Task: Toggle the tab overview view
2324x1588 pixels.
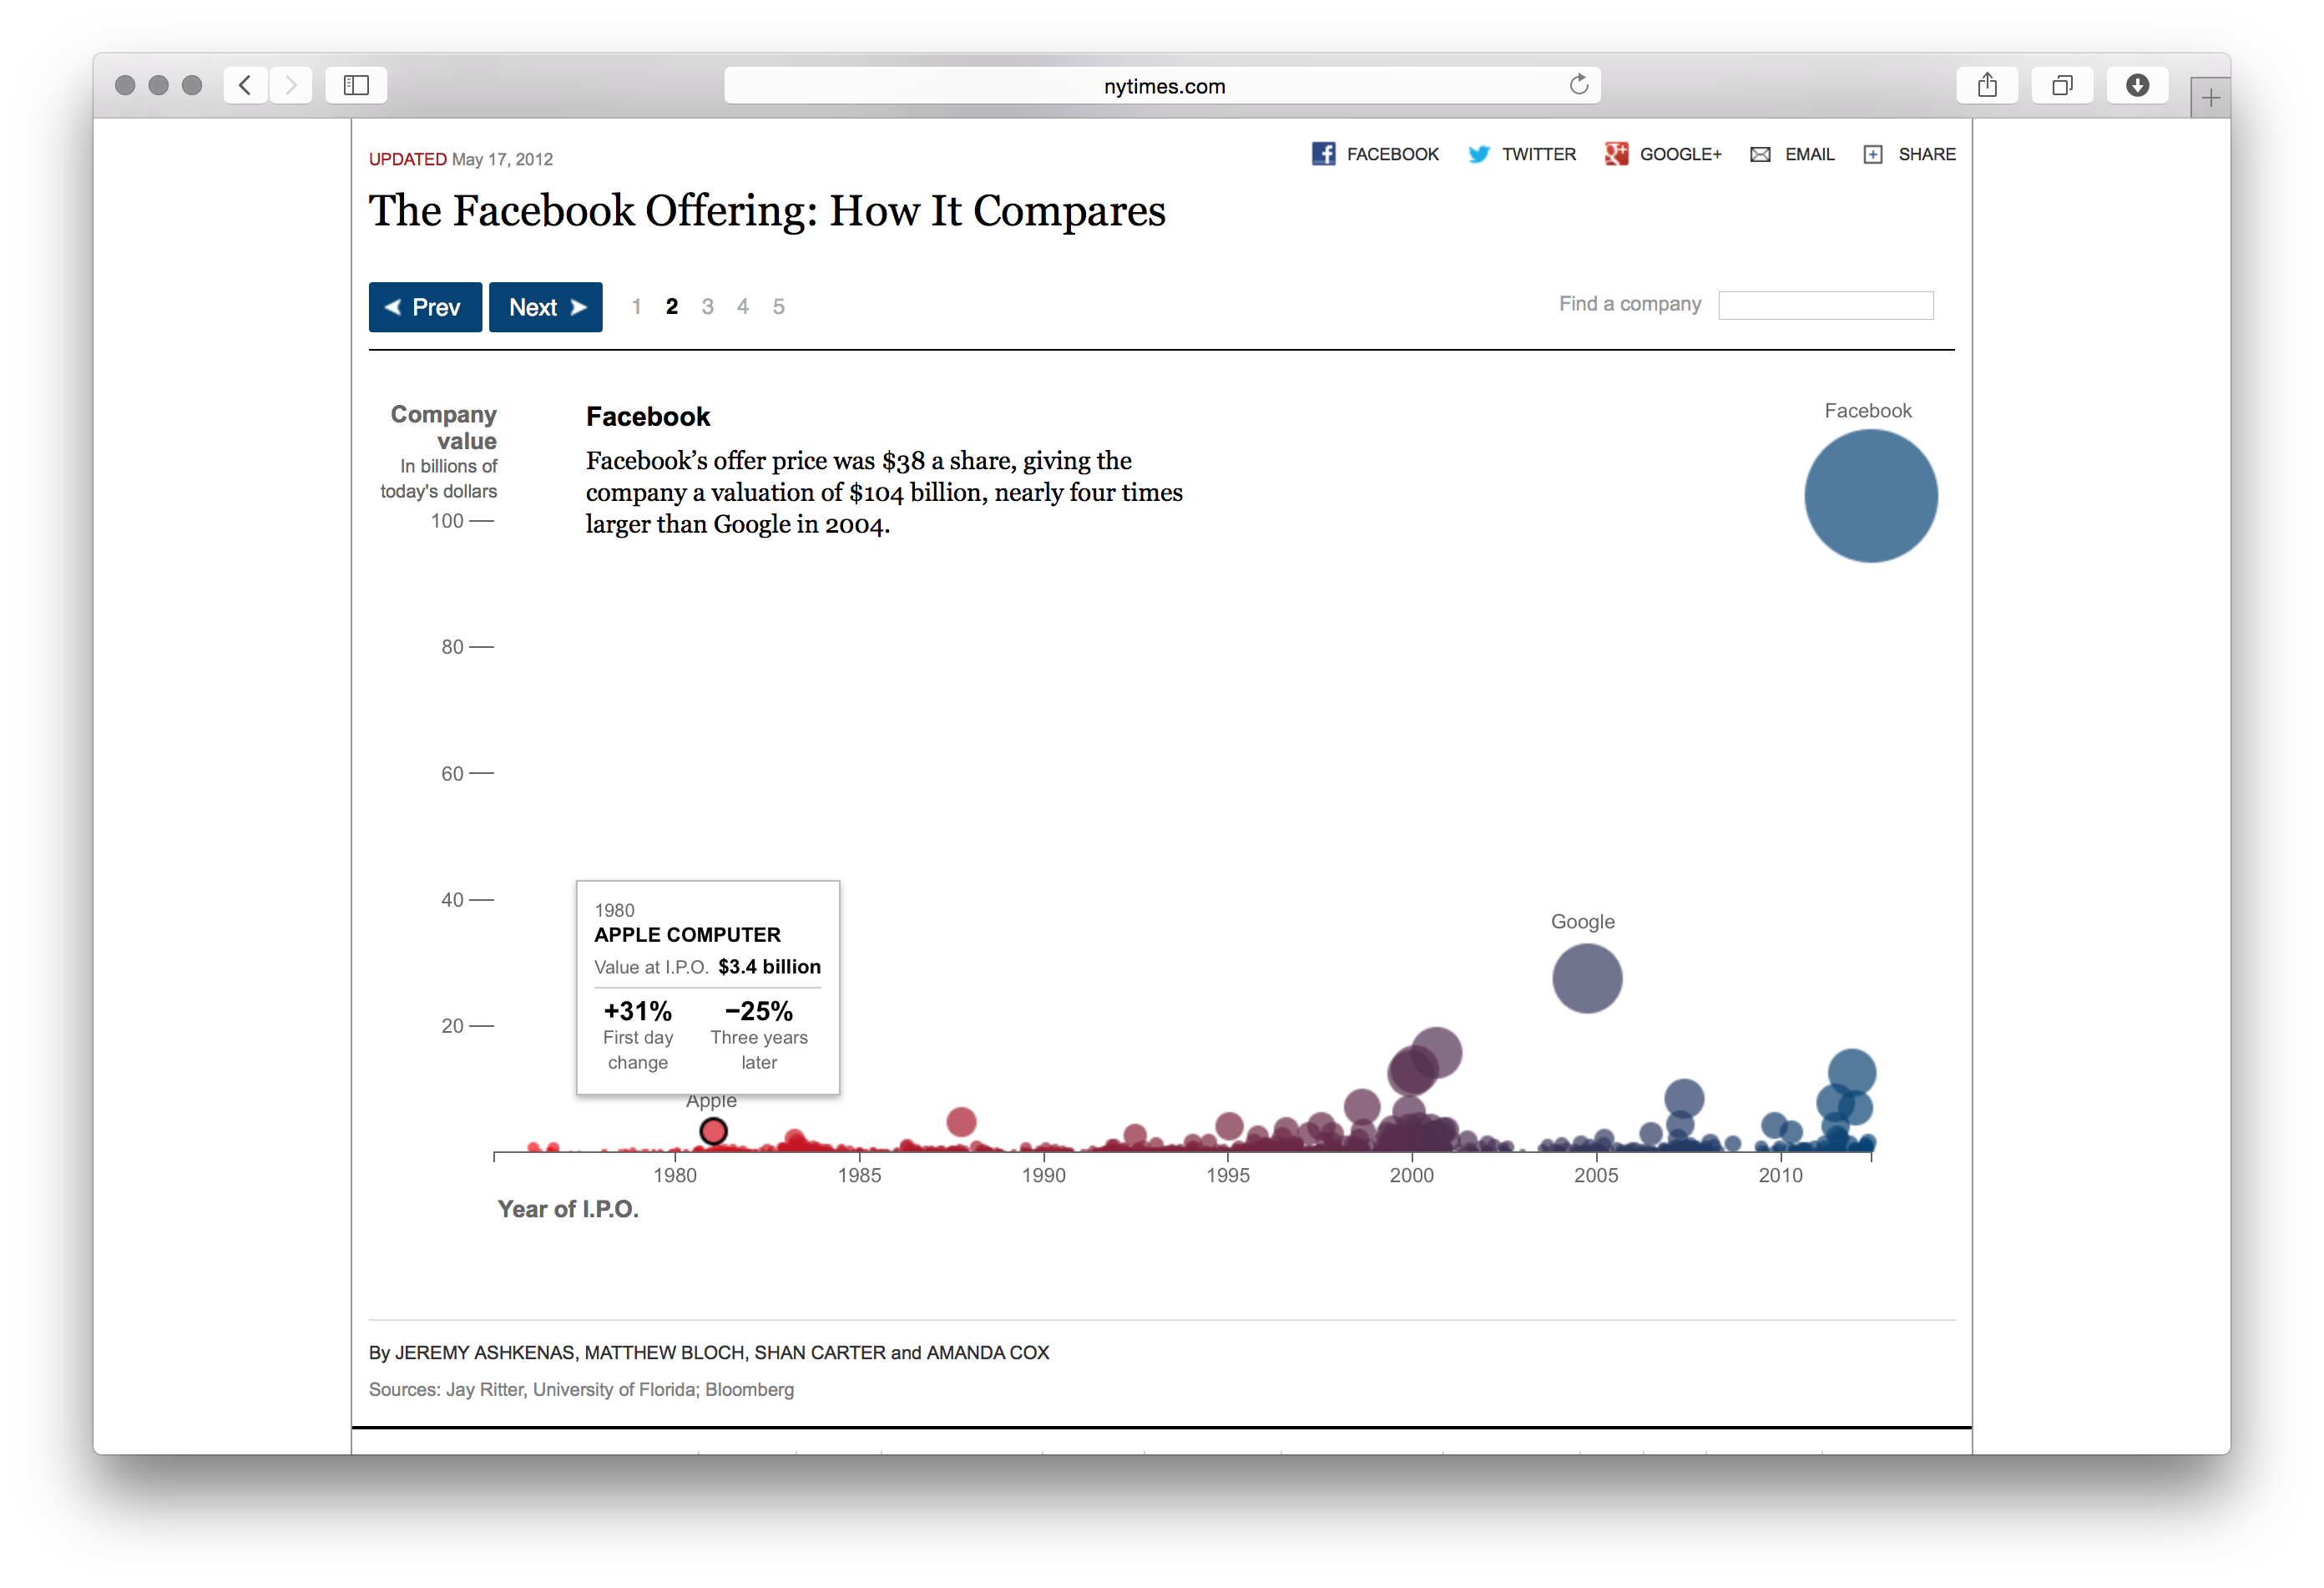Action: 2063,85
